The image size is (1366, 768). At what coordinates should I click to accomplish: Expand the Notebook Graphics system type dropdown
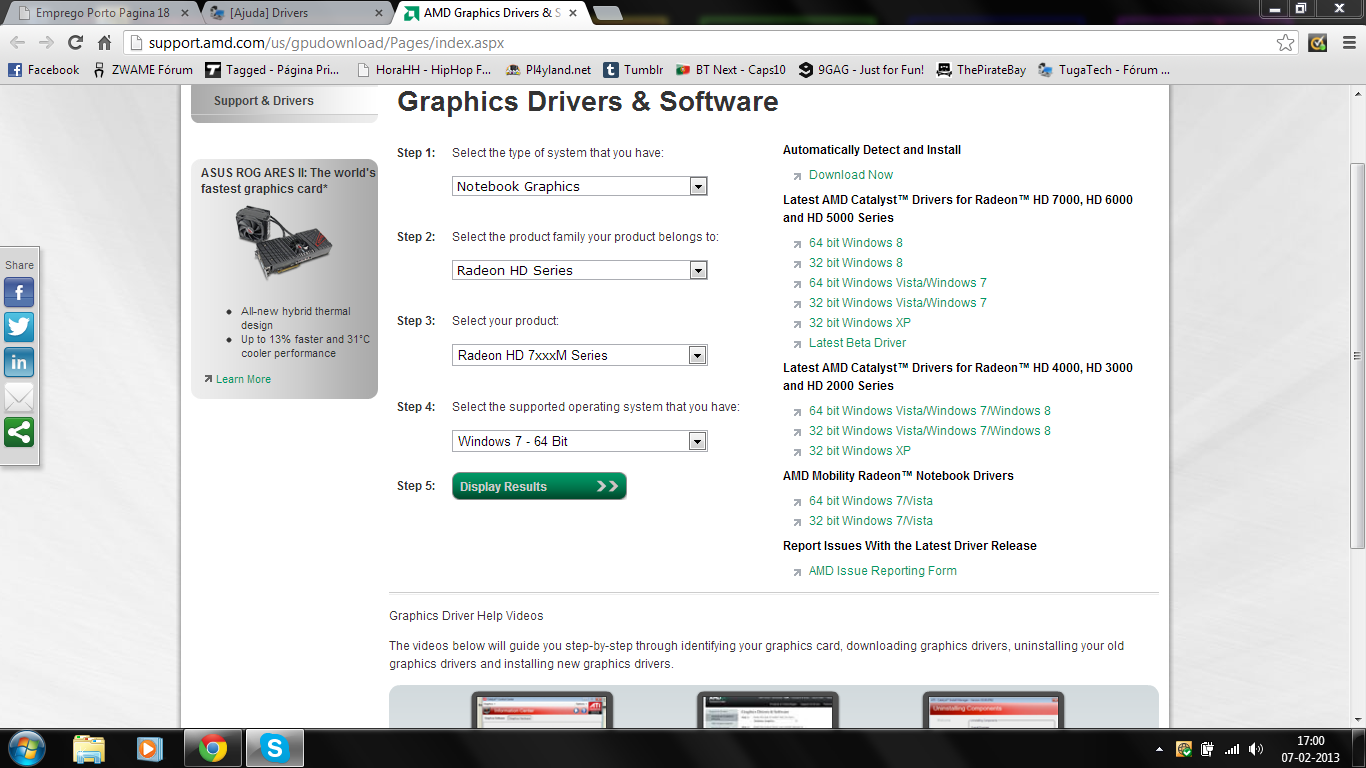(579, 186)
